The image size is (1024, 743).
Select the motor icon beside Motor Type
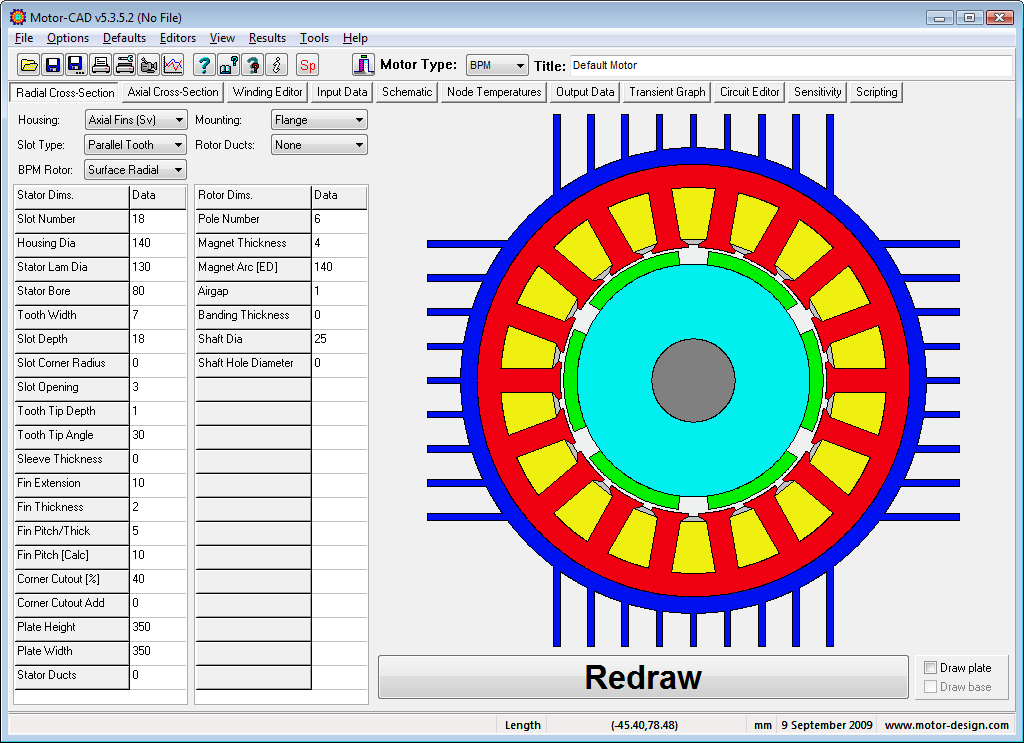[x=363, y=64]
